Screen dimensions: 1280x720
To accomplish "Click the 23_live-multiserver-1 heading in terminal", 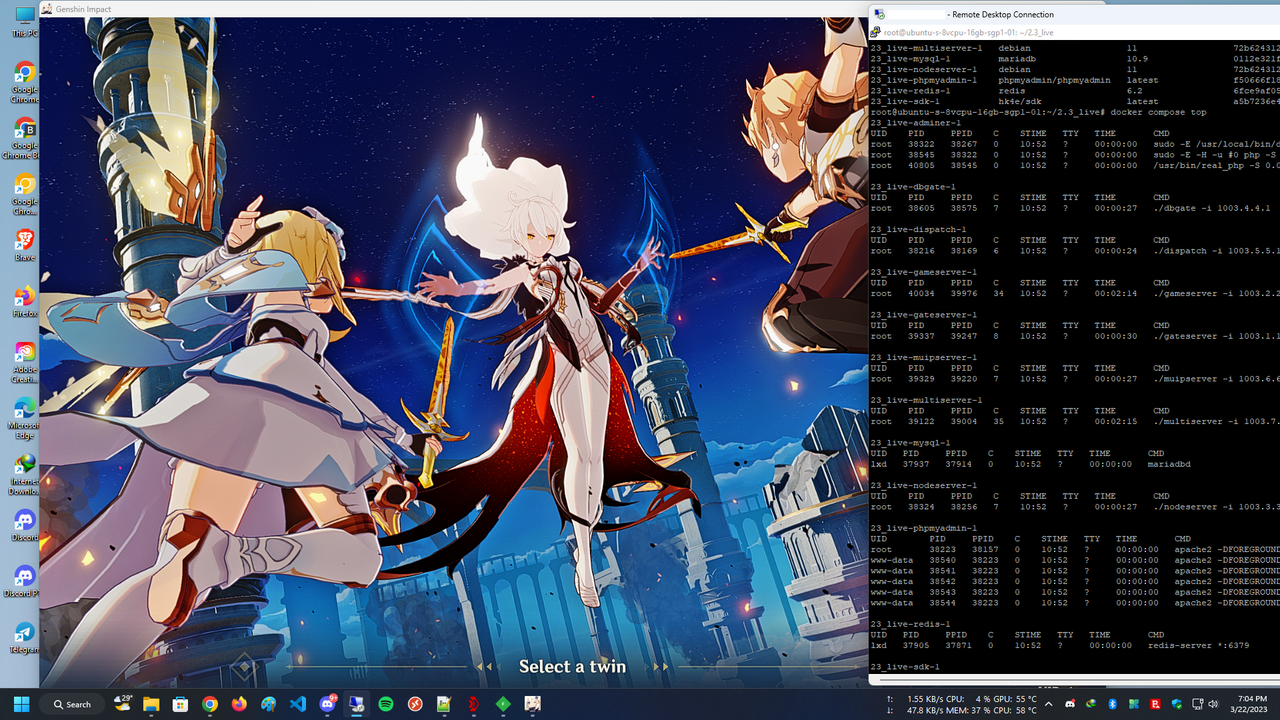I will 927,400.
